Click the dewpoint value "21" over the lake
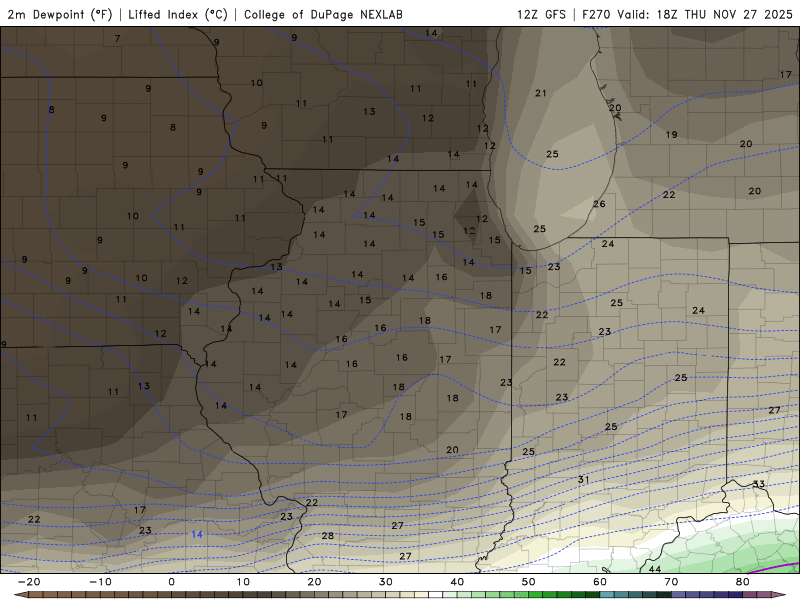Viewport: 800px width, 600px height. coord(541,93)
